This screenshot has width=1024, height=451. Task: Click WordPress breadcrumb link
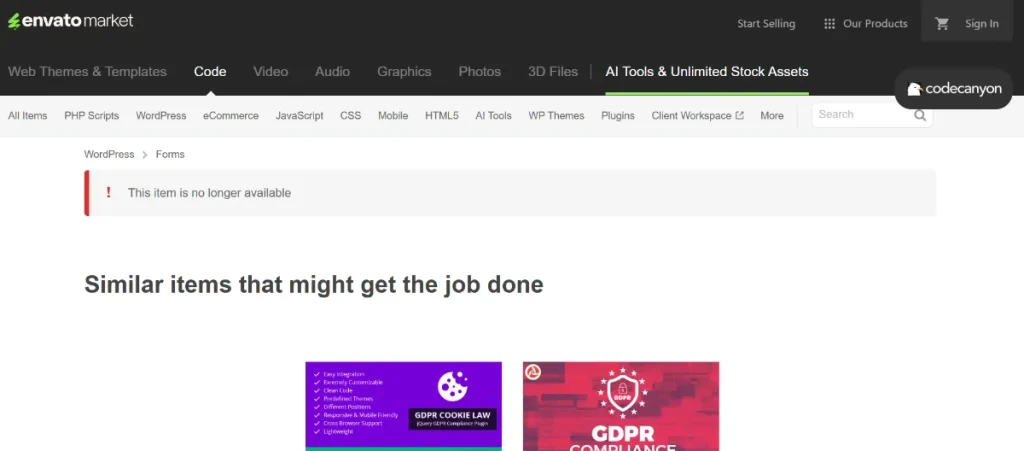click(x=109, y=154)
